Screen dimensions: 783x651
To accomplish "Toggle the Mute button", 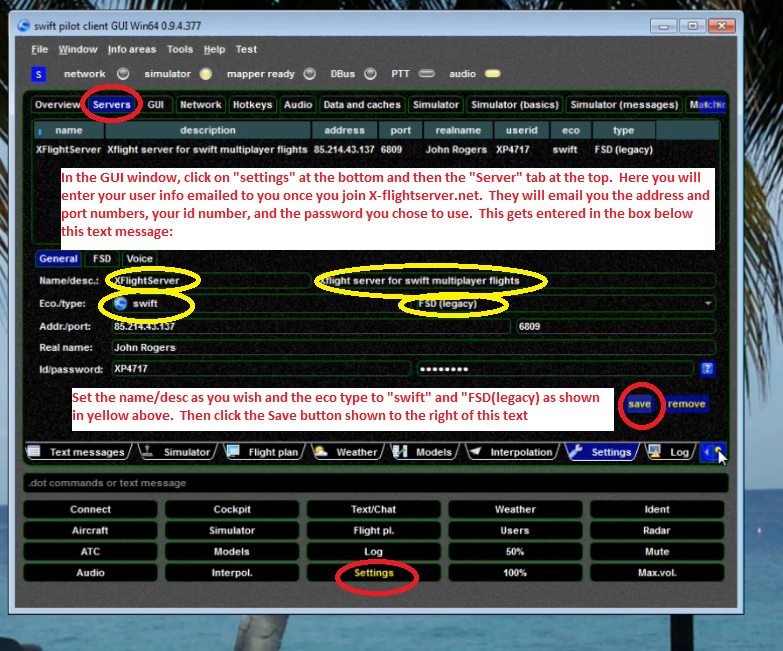I will pos(656,552).
